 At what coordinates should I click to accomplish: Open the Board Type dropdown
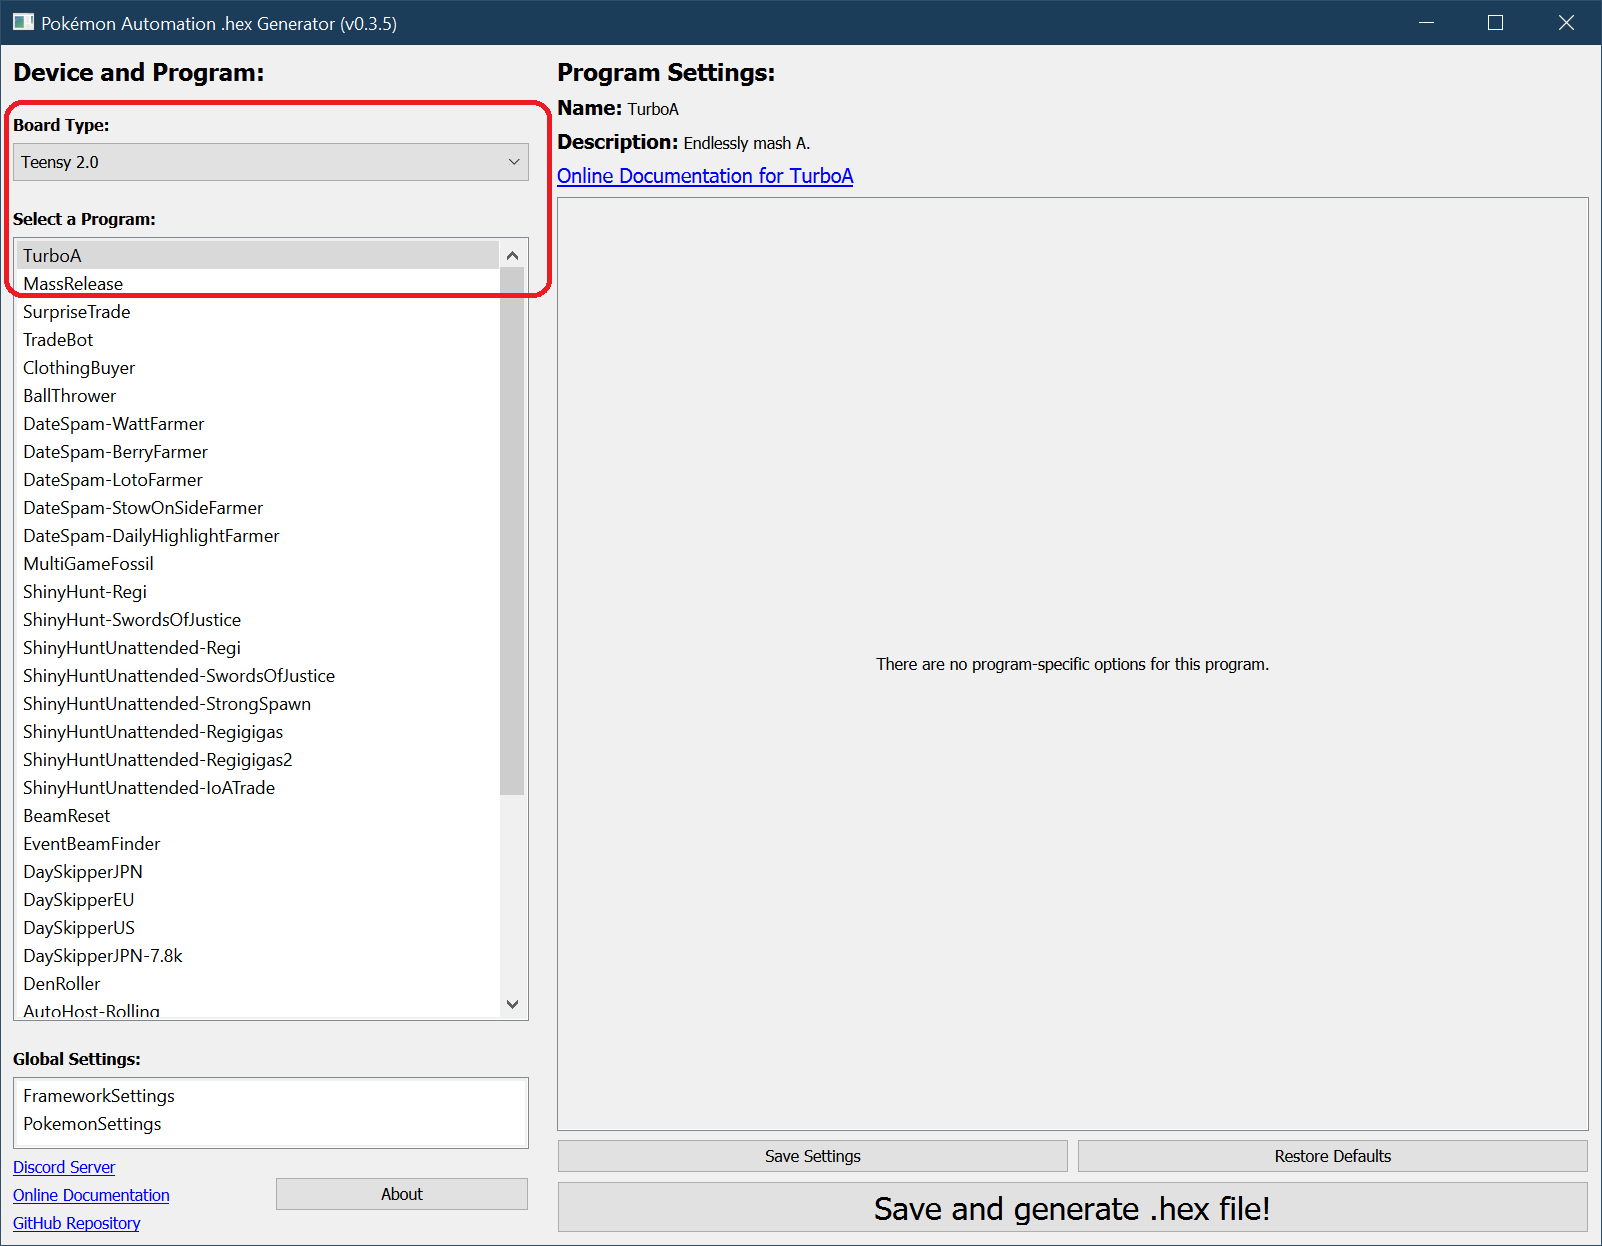[x=270, y=162]
